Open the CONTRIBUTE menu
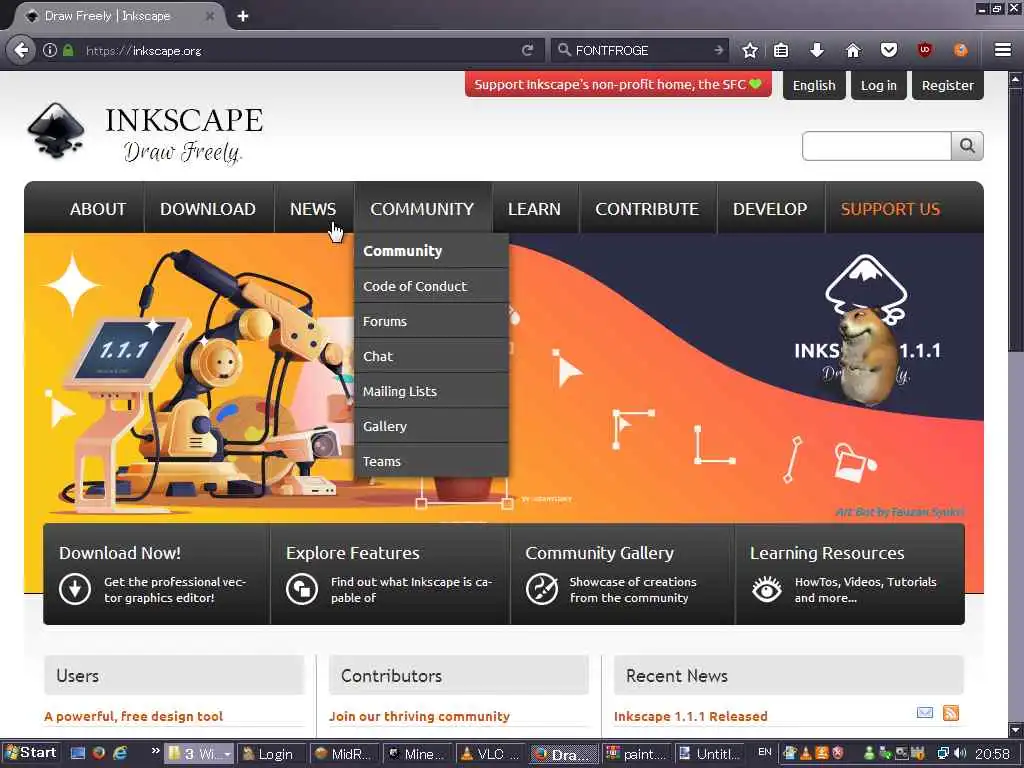 pyautogui.click(x=647, y=209)
